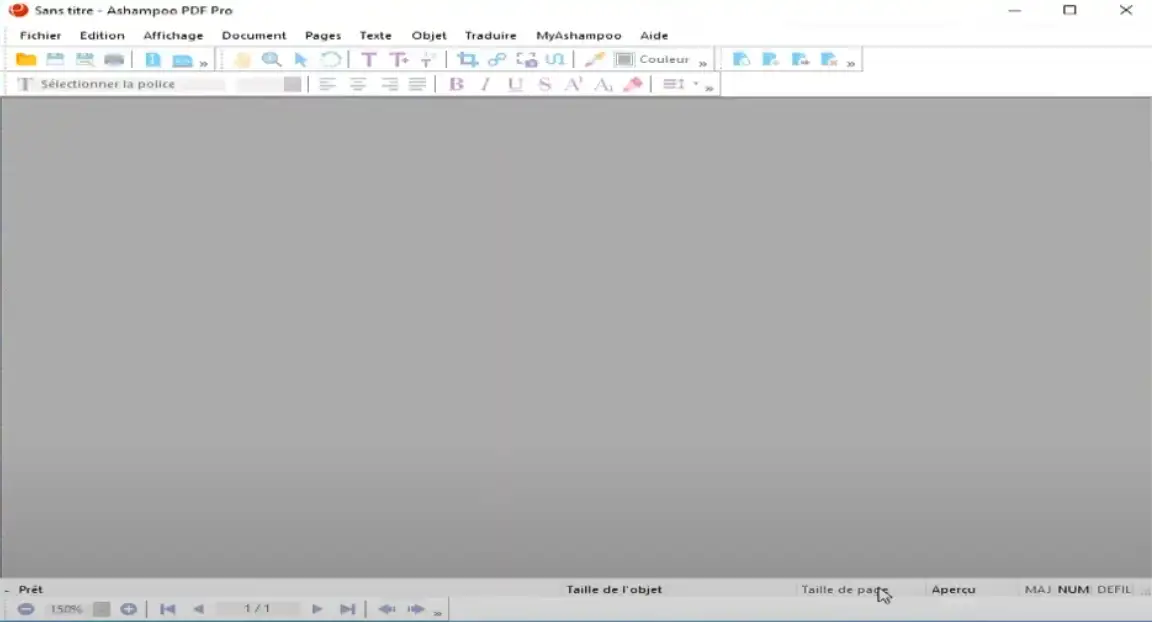
Task: Go to the next page
Action: (x=317, y=609)
